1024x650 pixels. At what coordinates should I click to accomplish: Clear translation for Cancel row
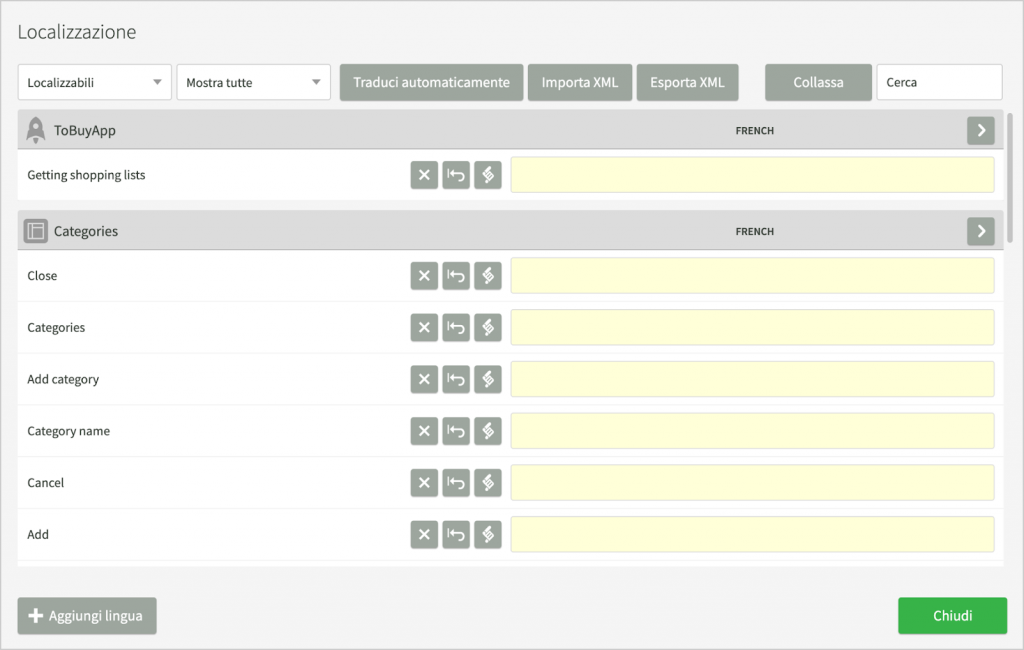[424, 483]
